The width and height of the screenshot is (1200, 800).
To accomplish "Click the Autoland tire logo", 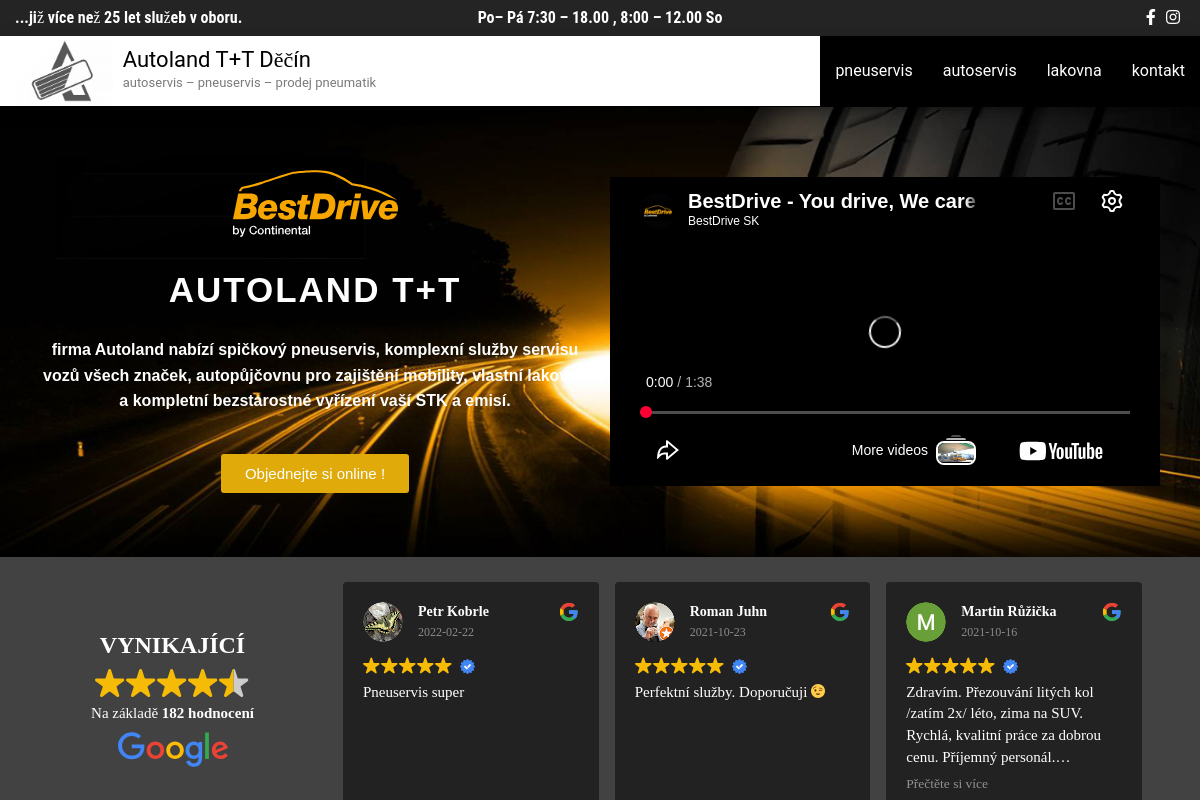I will [x=63, y=71].
